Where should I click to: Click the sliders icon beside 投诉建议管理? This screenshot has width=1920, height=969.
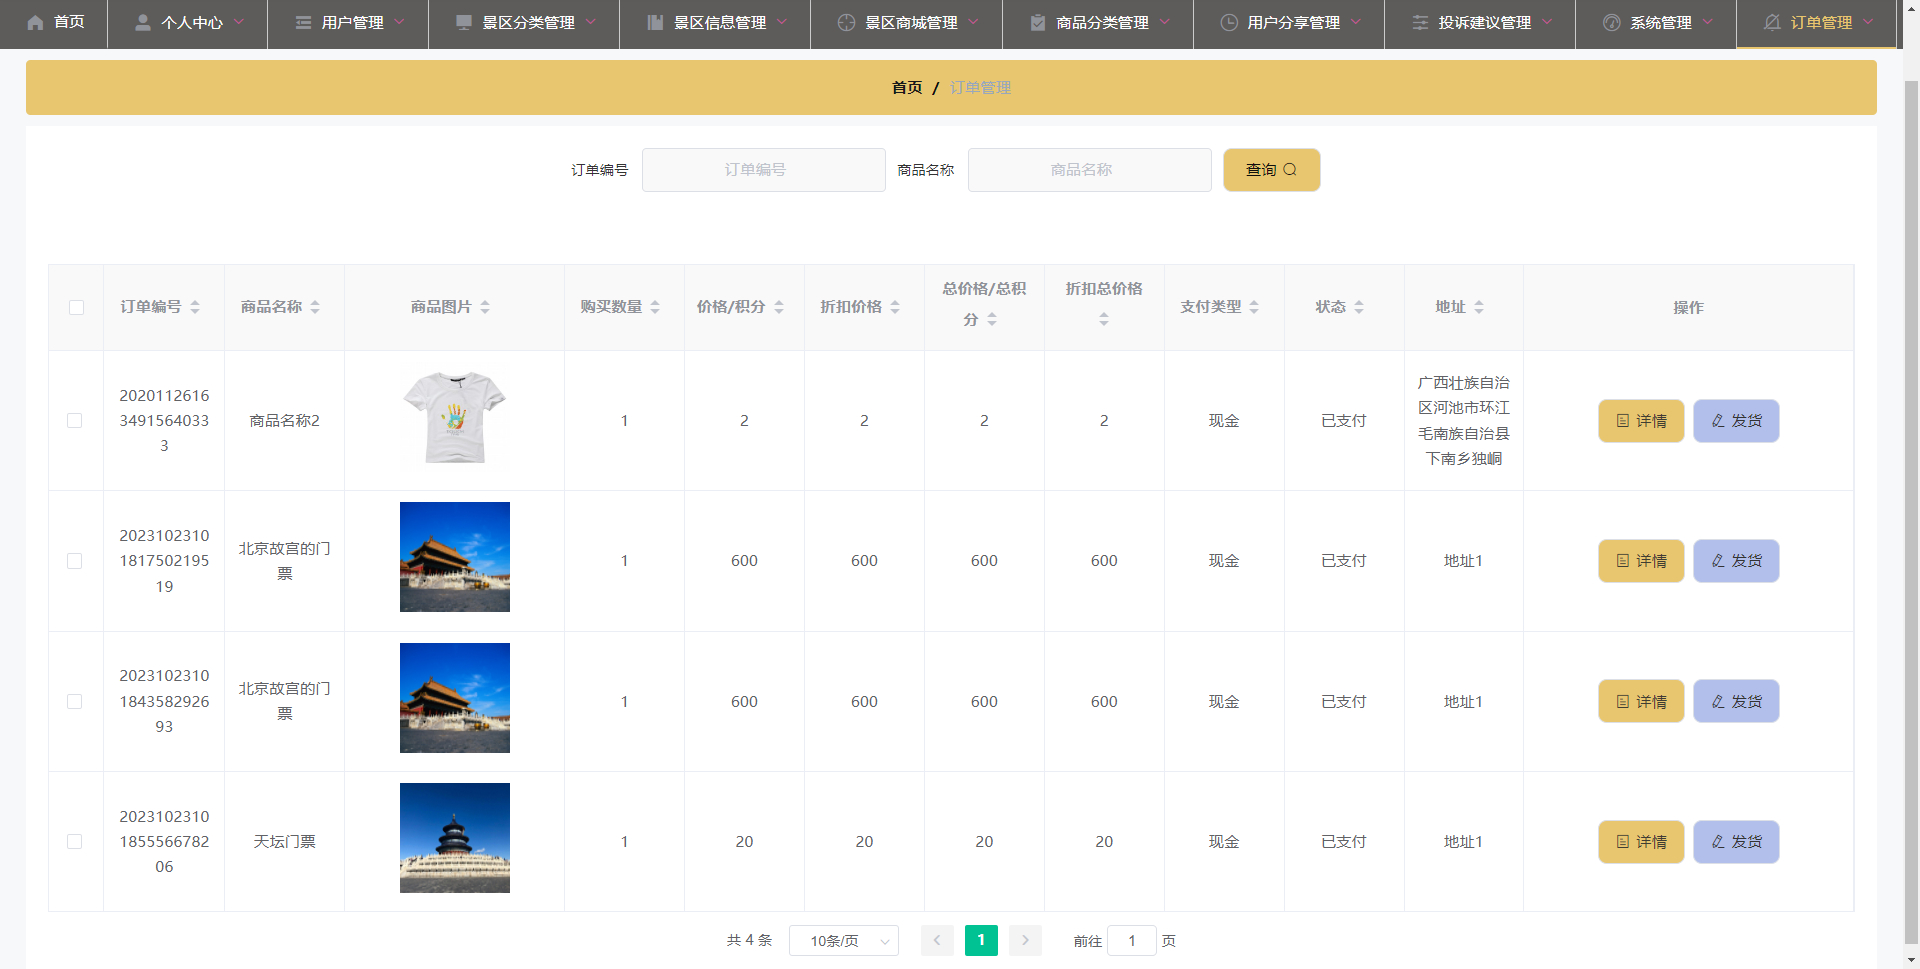pos(1420,22)
